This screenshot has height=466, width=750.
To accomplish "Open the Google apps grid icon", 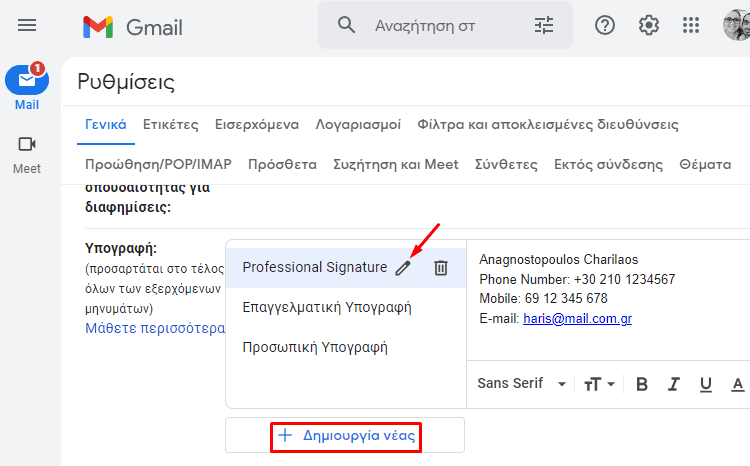I will click(x=691, y=25).
